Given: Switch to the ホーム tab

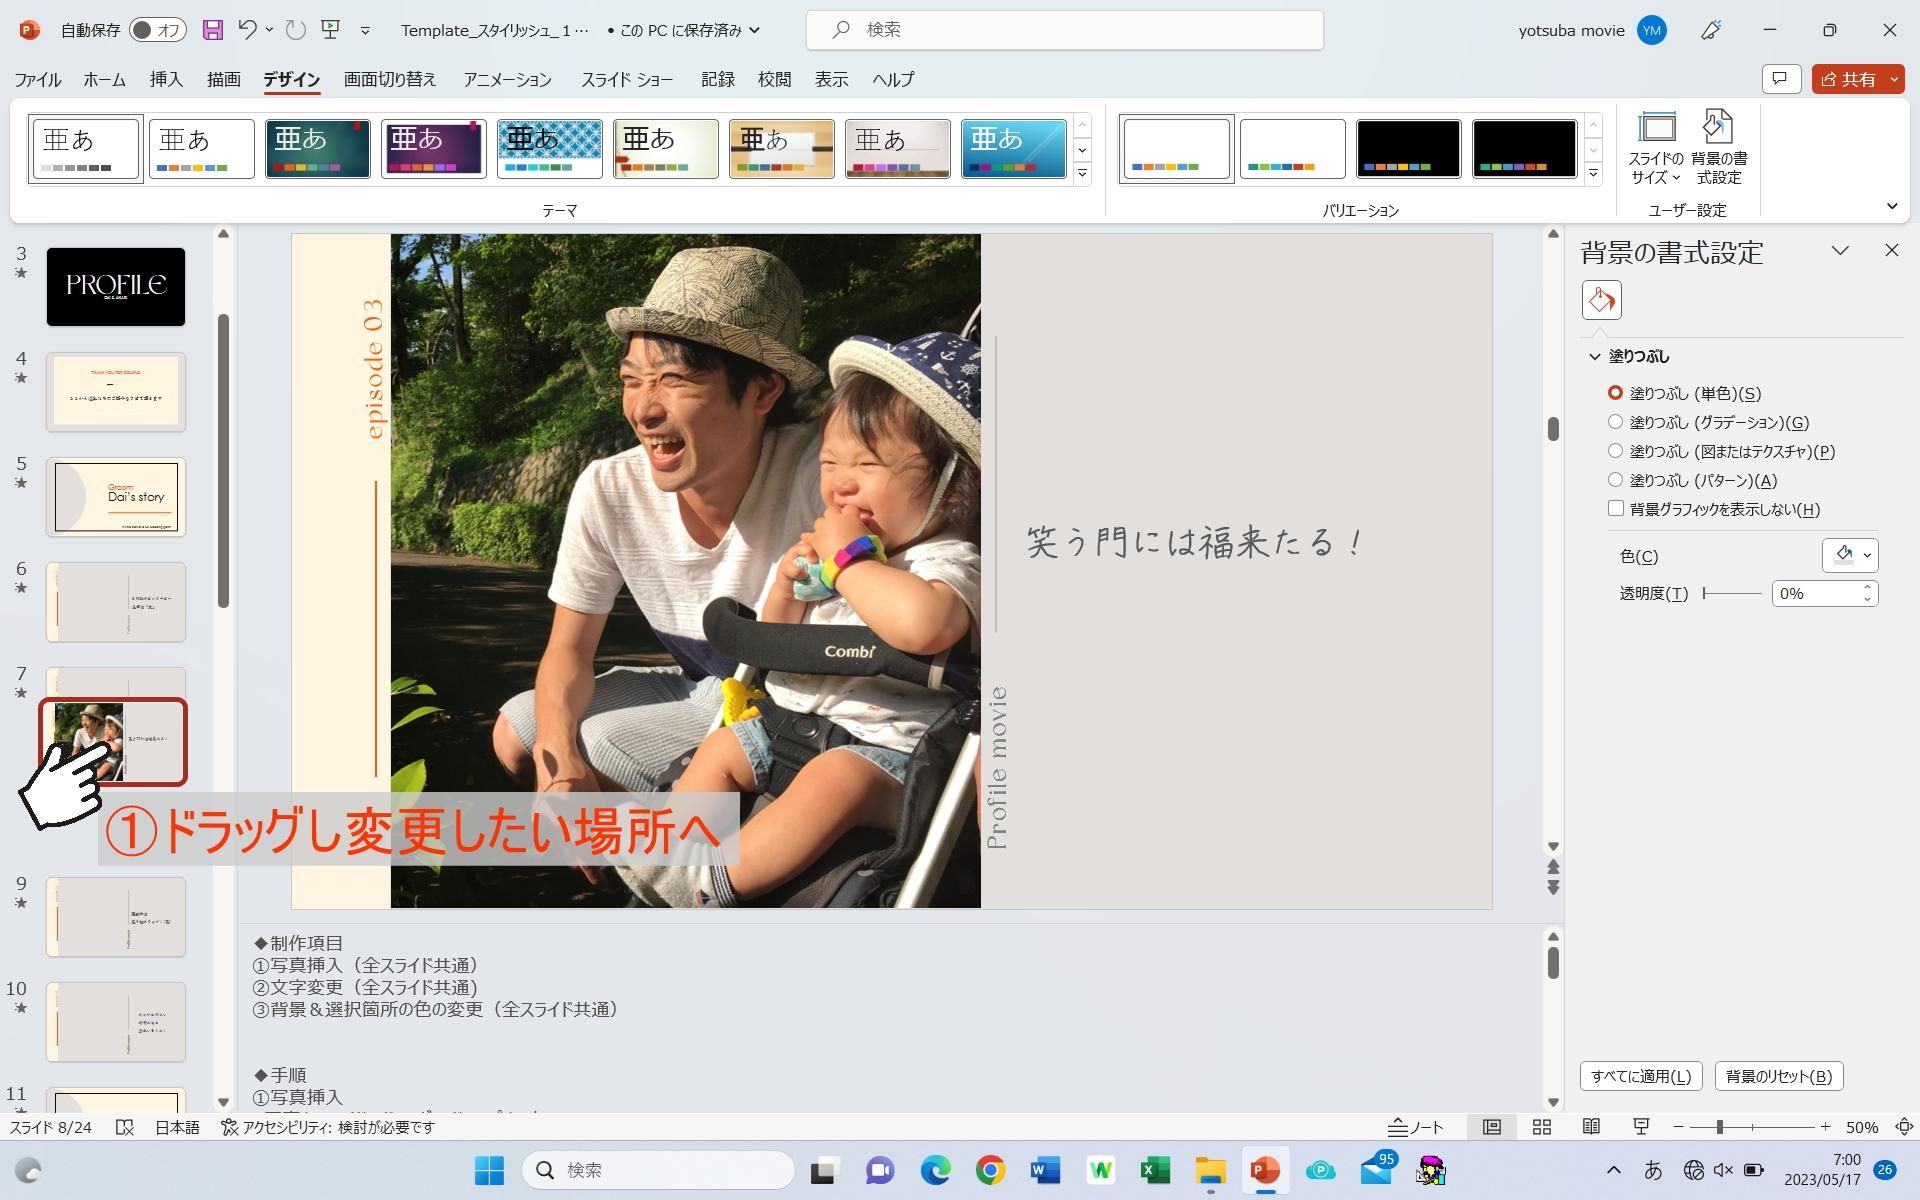Looking at the screenshot, I should pos(104,79).
